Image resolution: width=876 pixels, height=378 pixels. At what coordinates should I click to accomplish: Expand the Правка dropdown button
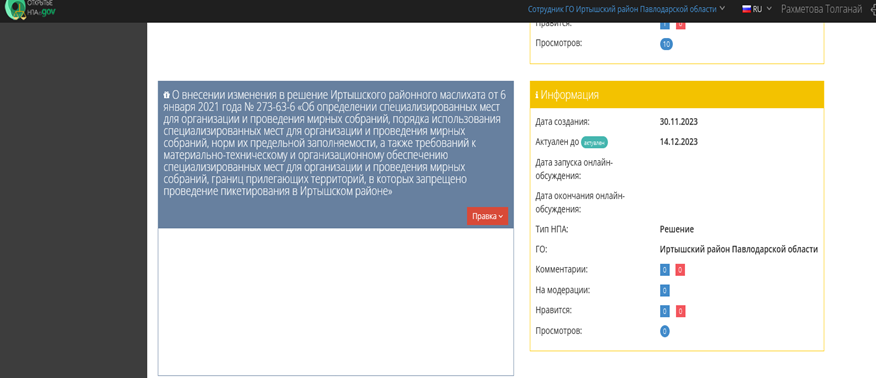tap(487, 216)
